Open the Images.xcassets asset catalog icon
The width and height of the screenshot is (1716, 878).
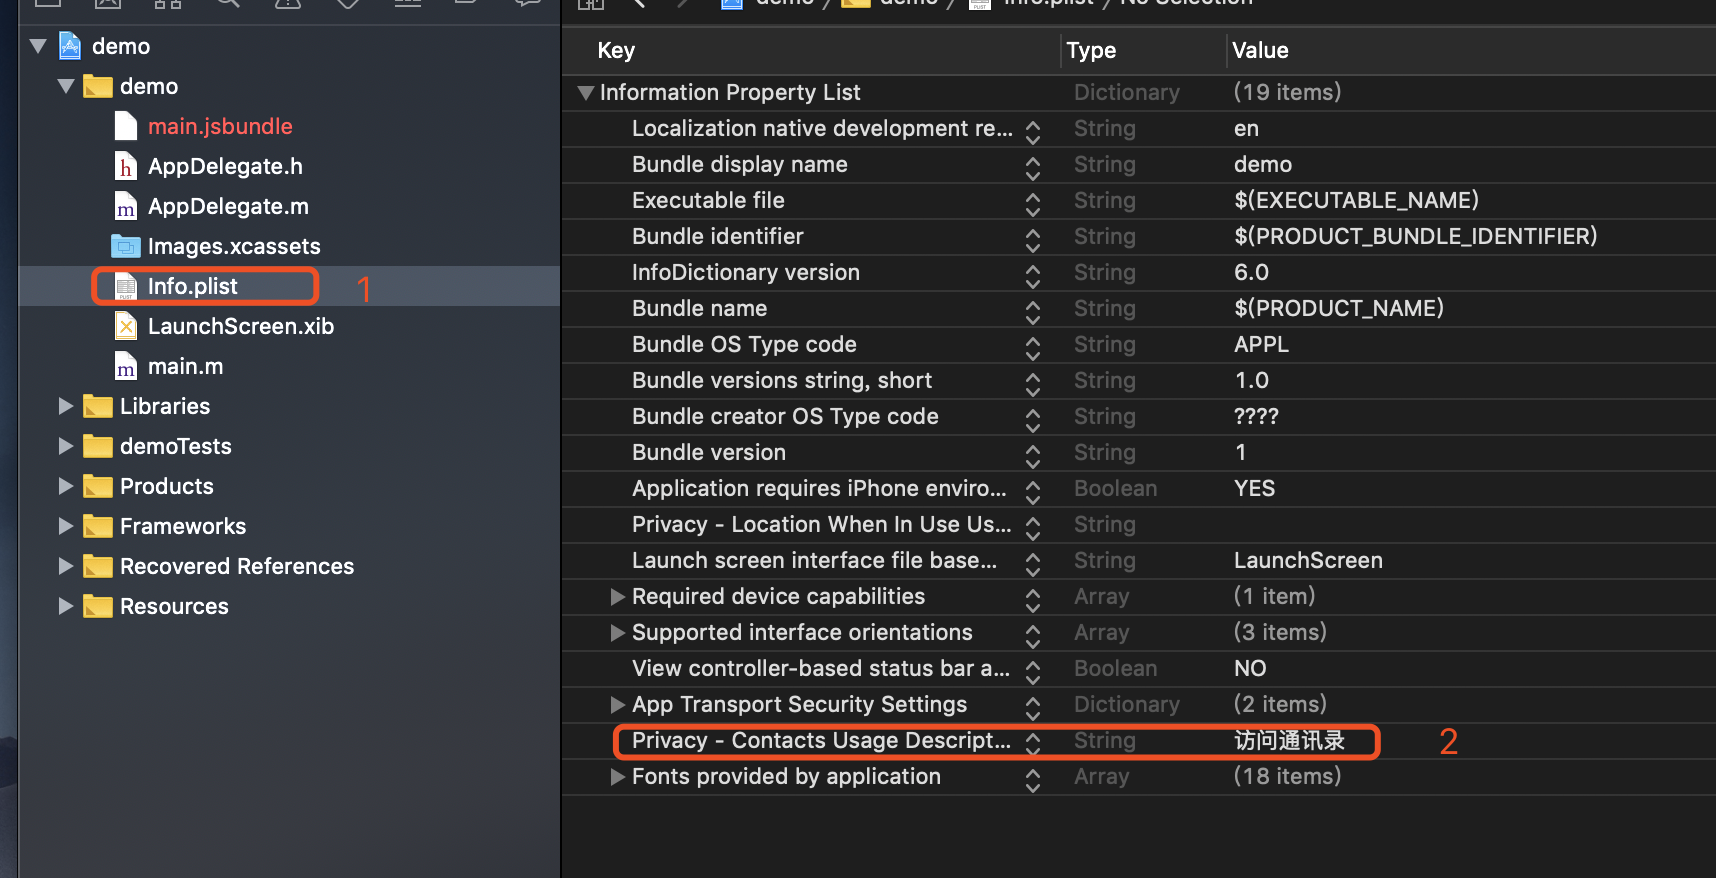coord(126,246)
